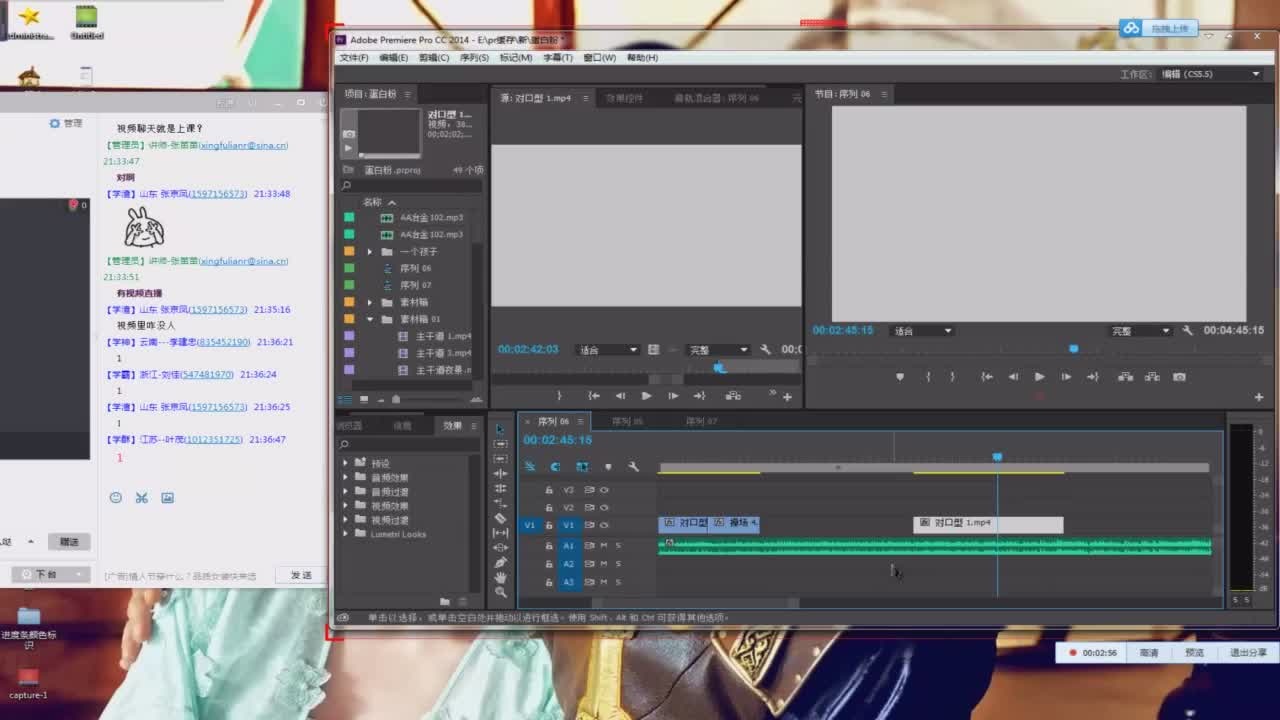Play the Source monitor clip
Screen dimensions: 1280x720
[x=646, y=396]
